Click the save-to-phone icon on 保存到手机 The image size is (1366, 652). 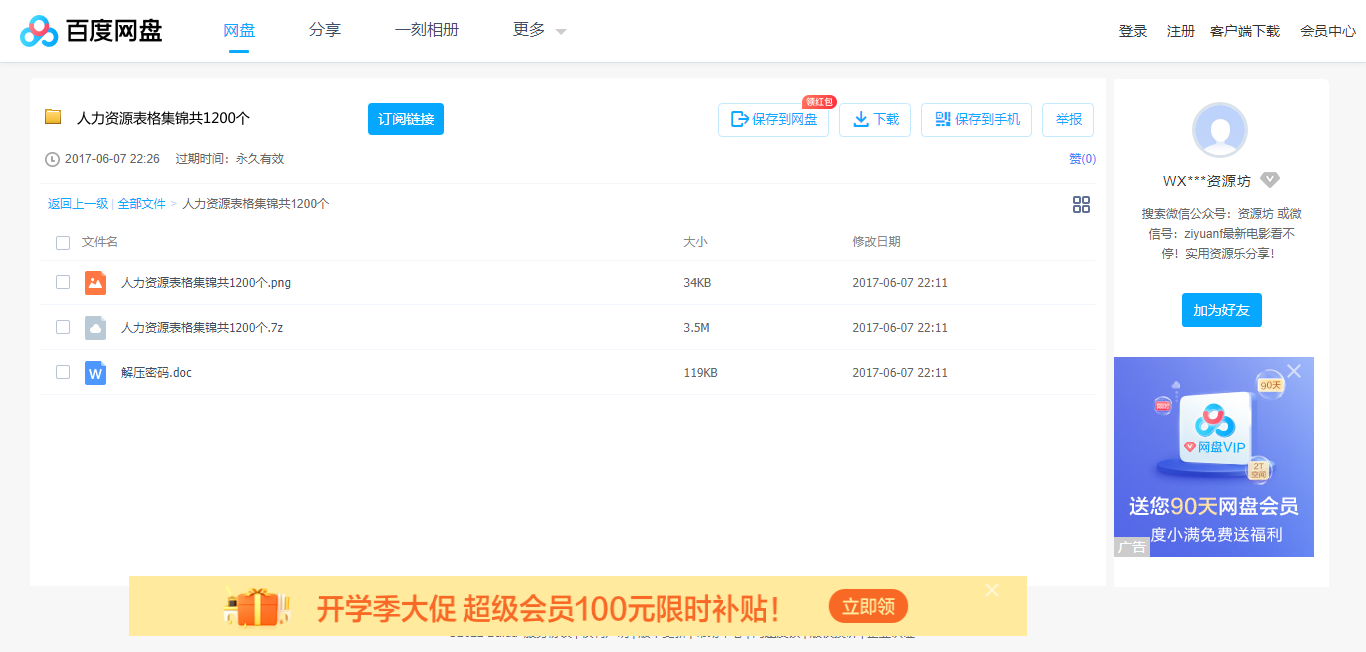941,119
